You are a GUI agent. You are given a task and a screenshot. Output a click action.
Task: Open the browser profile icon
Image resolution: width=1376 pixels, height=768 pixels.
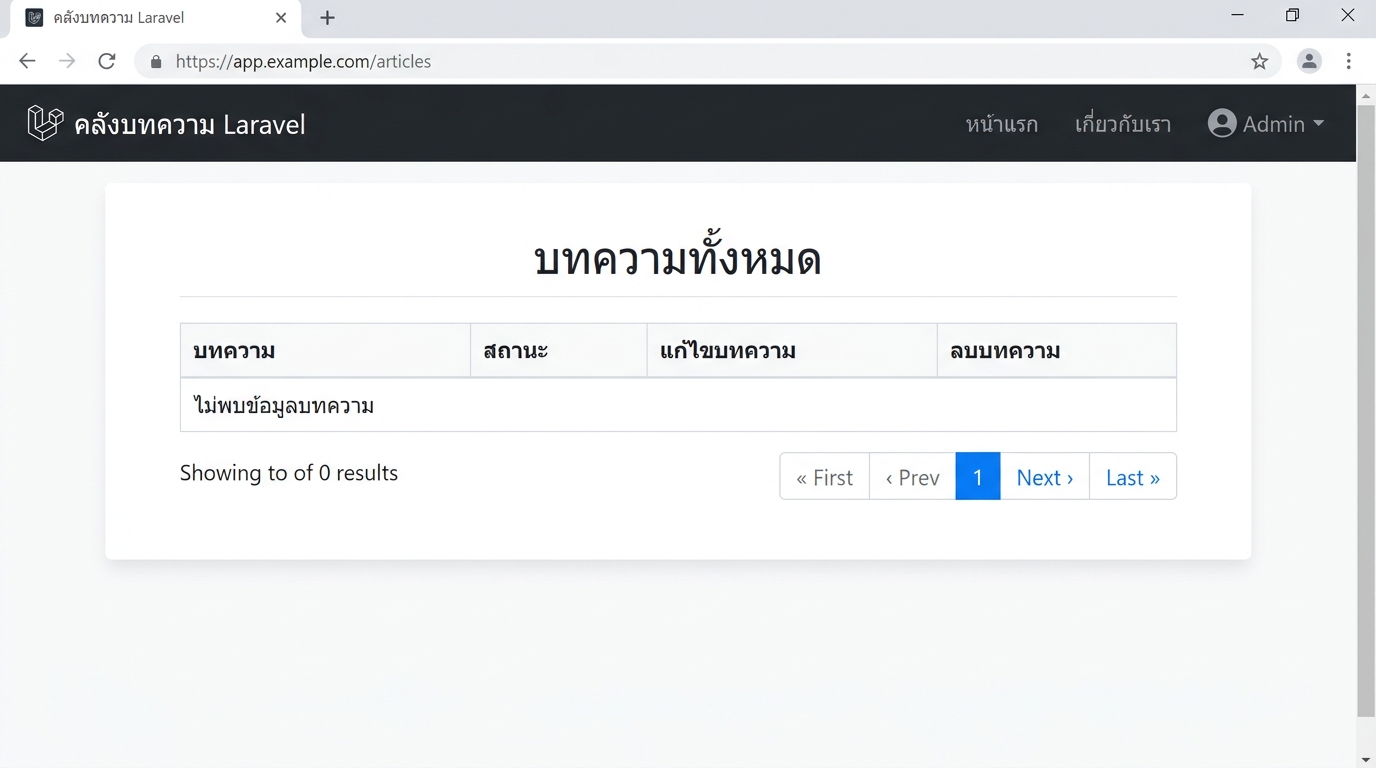1309,61
